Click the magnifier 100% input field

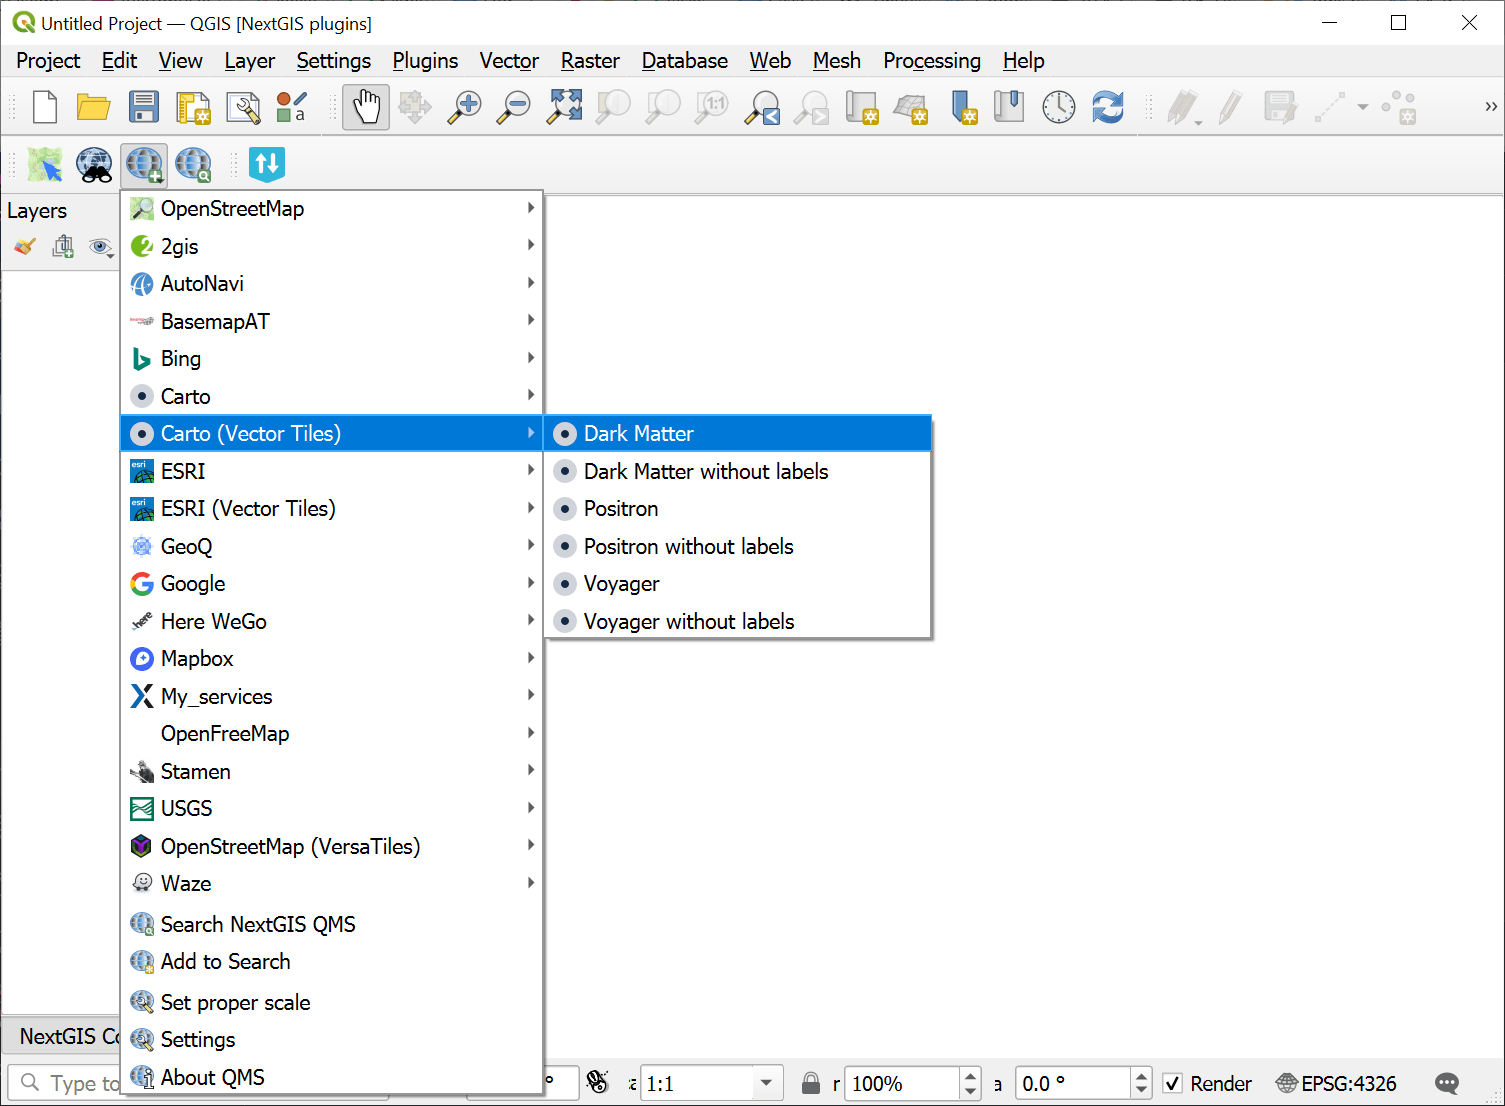pyautogui.click(x=901, y=1083)
